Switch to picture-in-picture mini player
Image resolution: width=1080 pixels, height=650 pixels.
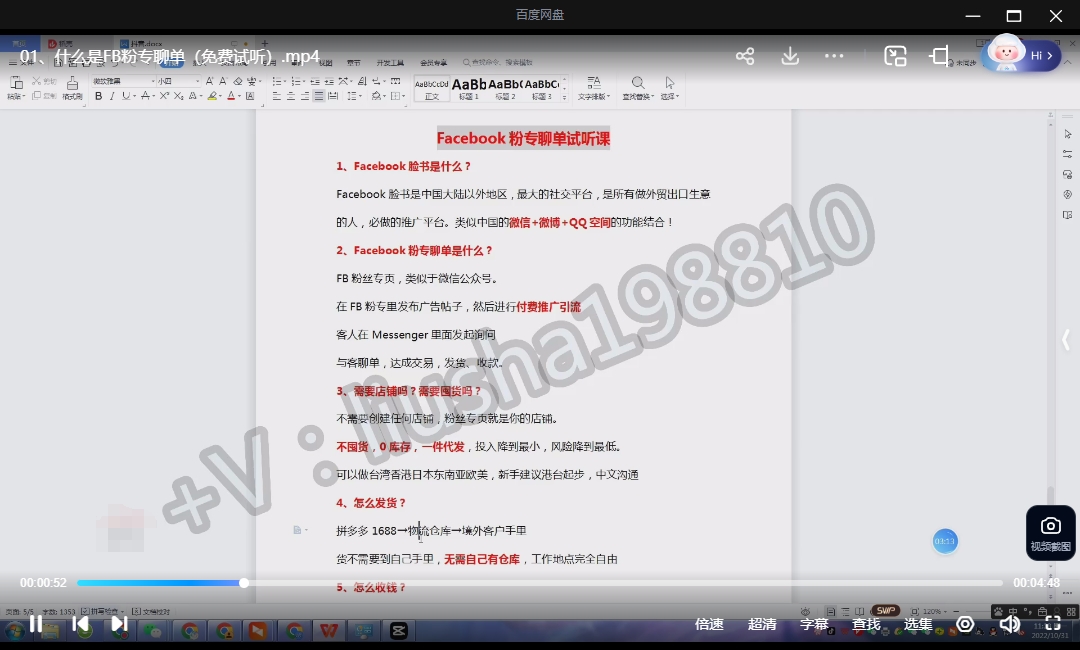895,56
